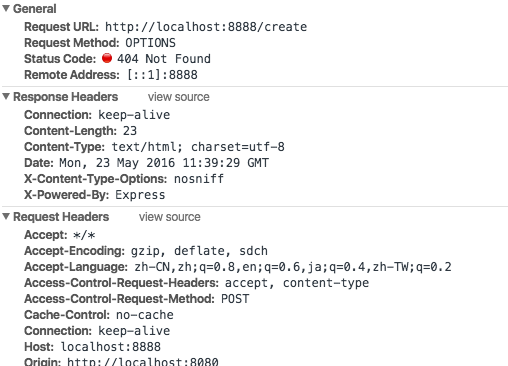Collapse the General section triangle
The width and height of the screenshot is (508, 366).
pos(6,8)
